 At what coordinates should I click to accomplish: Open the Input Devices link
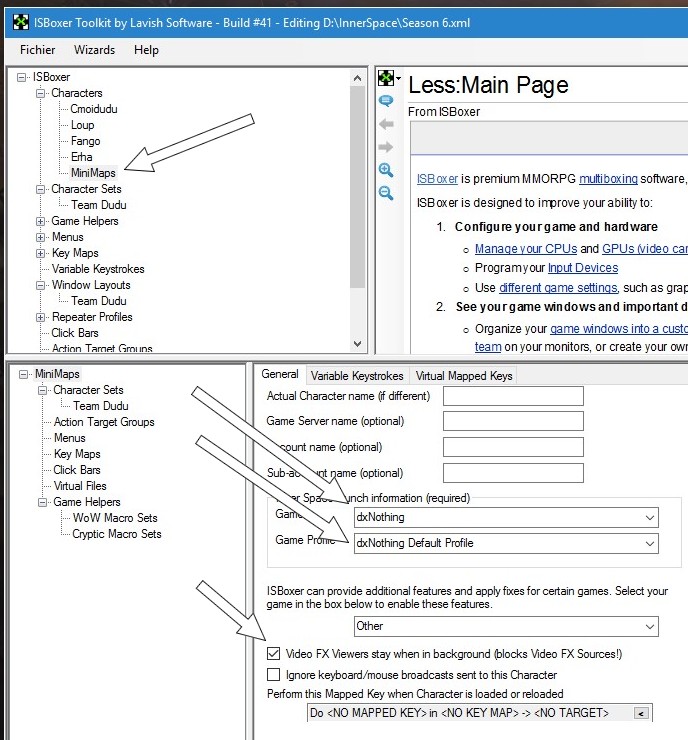[583, 268]
